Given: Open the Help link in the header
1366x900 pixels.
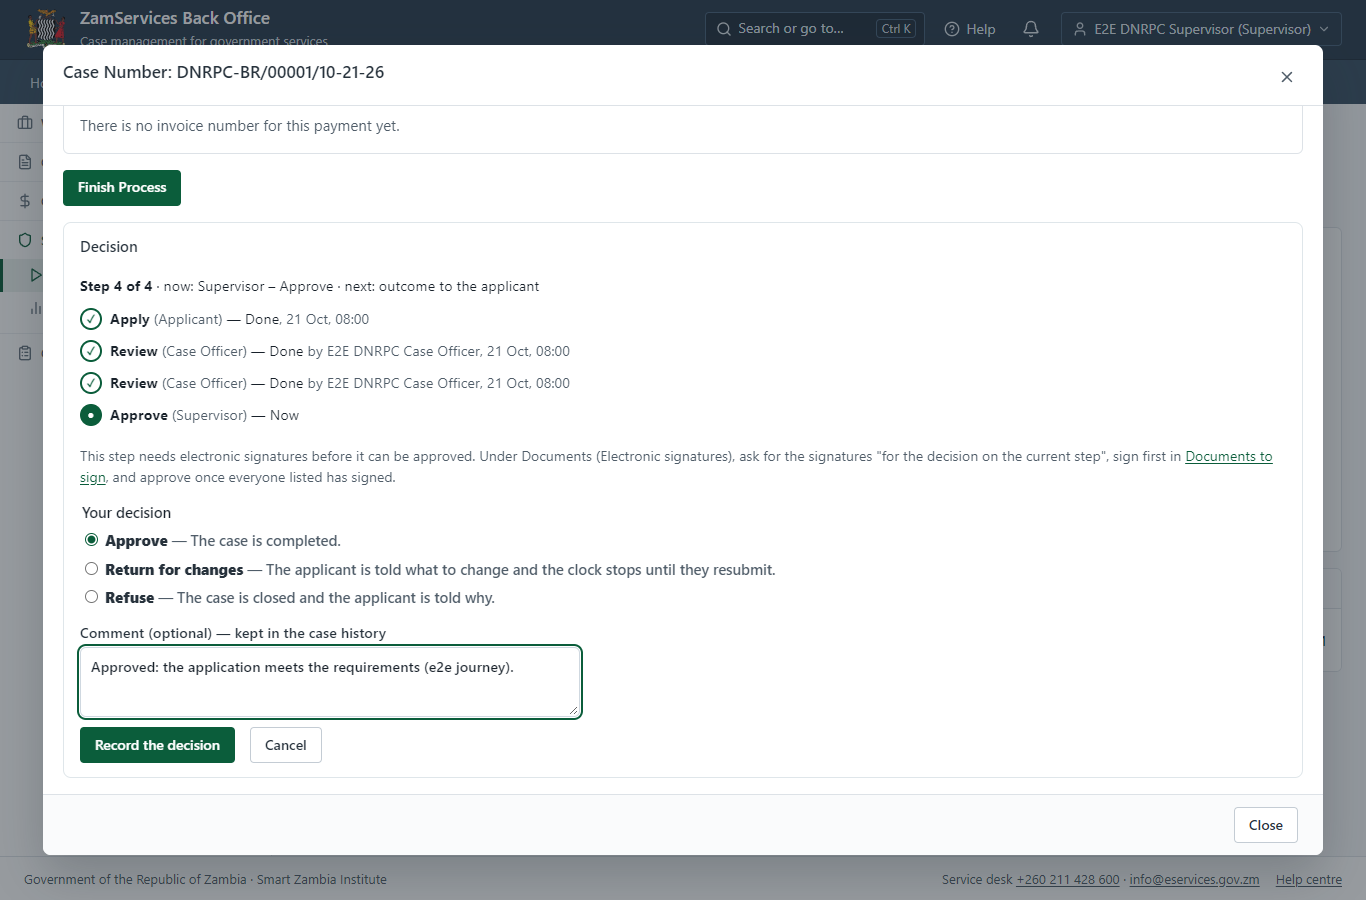Looking at the screenshot, I should (x=970, y=29).
